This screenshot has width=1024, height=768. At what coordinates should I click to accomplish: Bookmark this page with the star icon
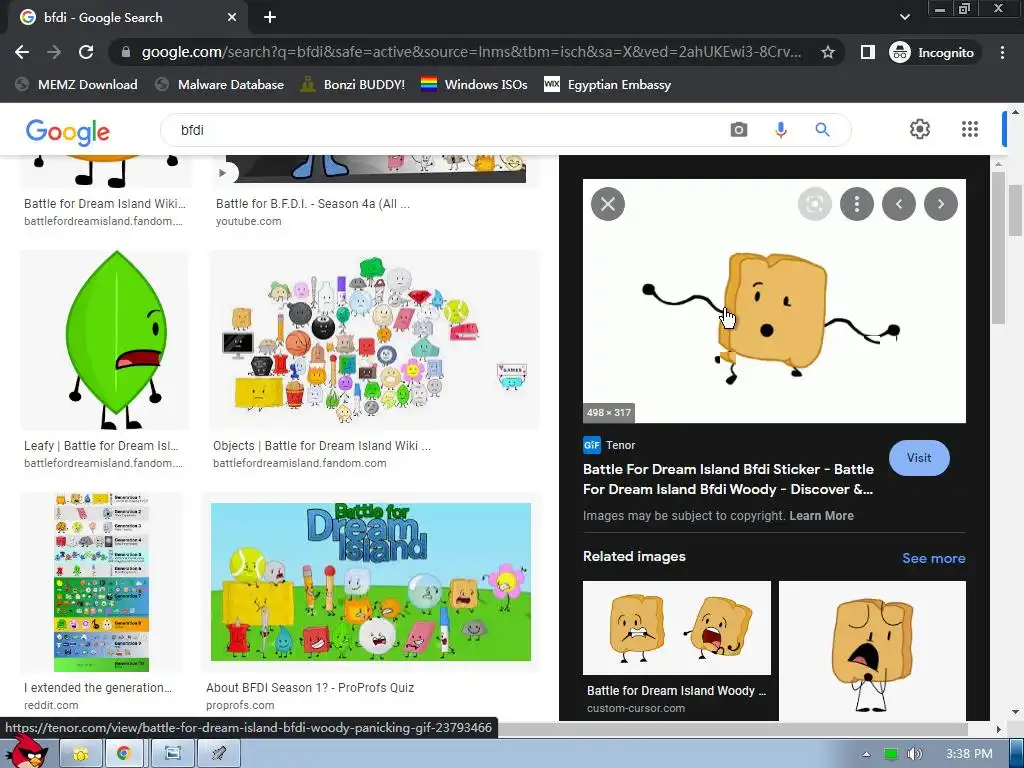[827, 52]
